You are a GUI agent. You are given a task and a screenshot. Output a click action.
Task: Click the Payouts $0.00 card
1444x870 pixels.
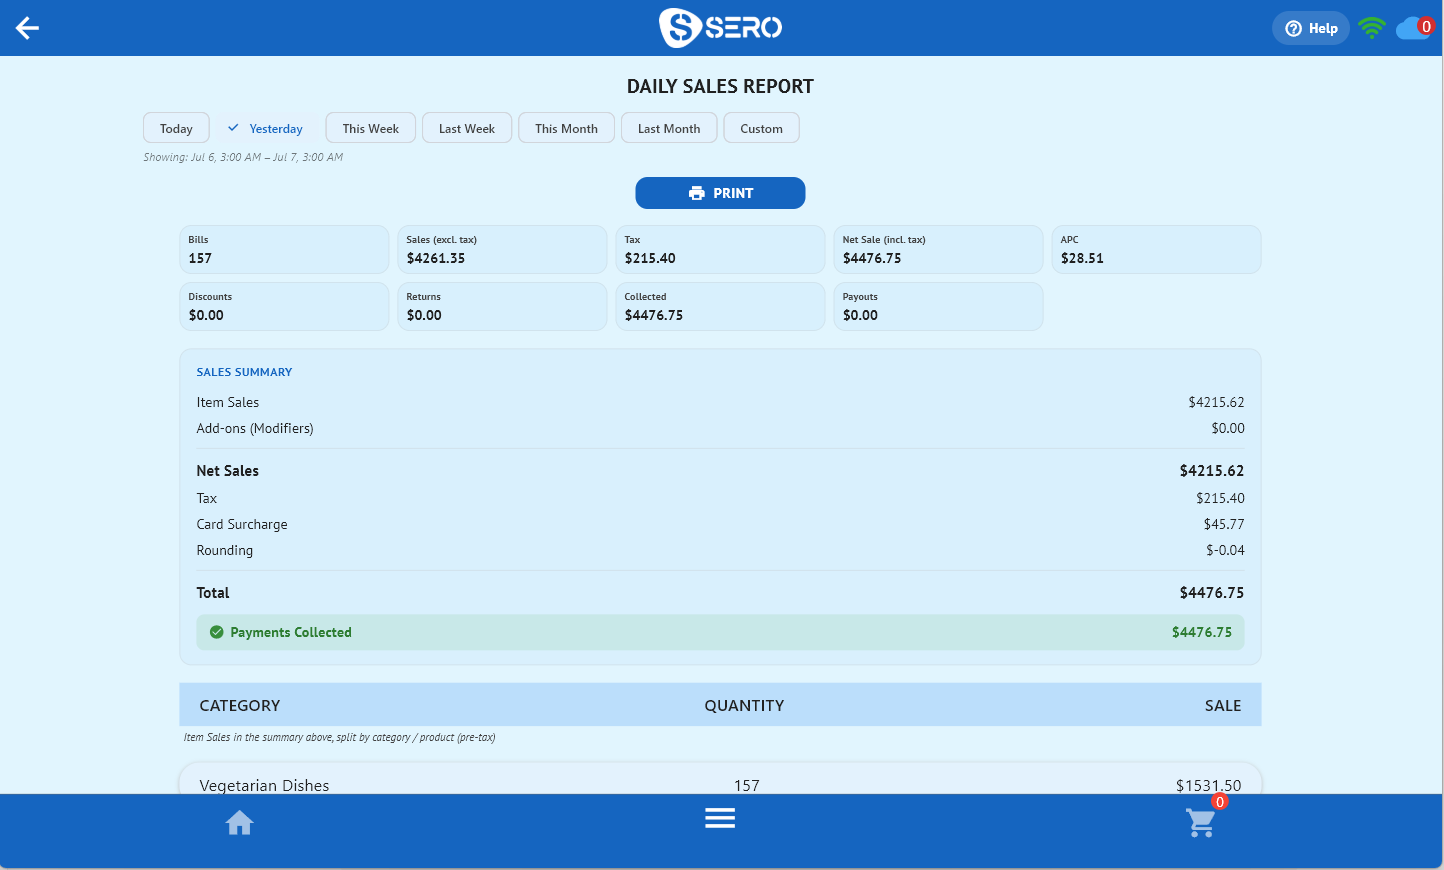click(x=938, y=306)
